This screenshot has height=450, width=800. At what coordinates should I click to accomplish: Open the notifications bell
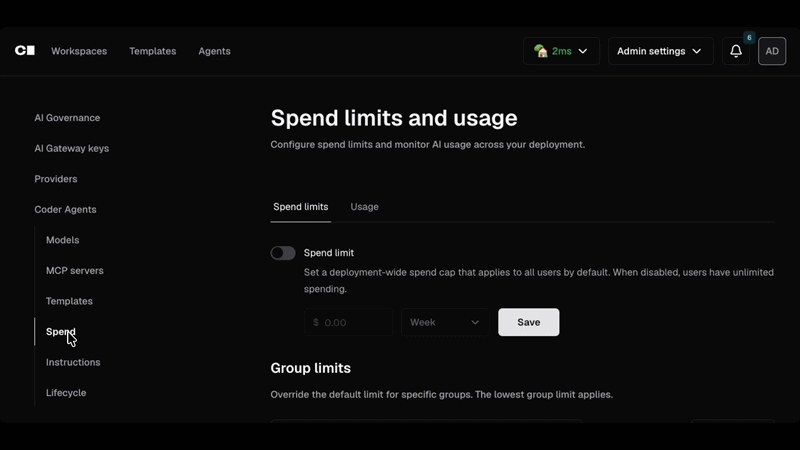click(736, 51)
